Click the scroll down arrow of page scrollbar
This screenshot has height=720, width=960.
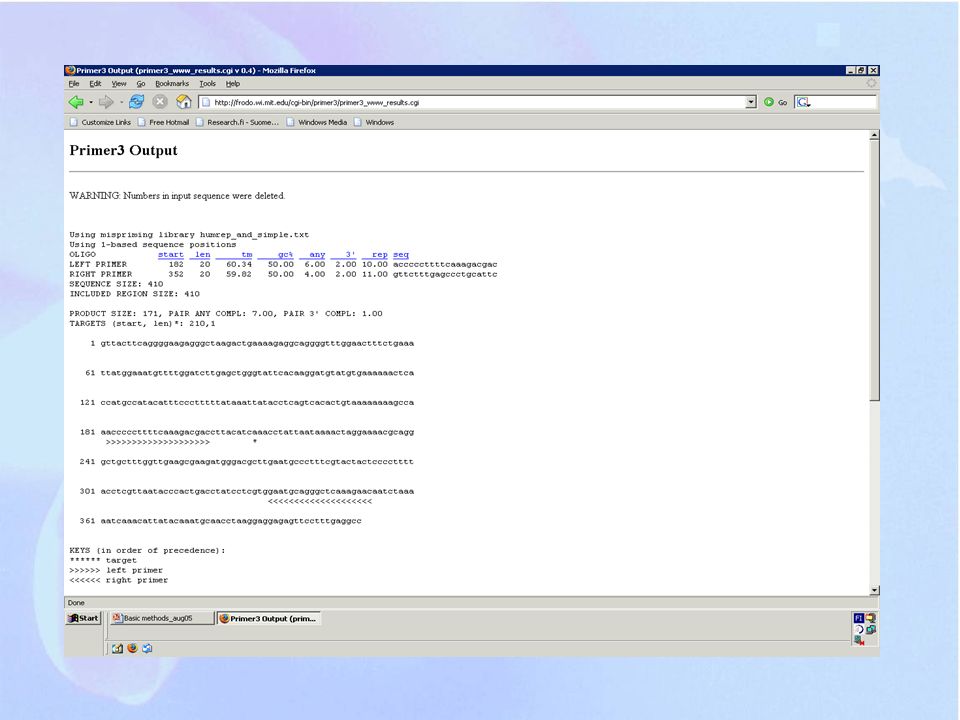[x=874, y=590]
